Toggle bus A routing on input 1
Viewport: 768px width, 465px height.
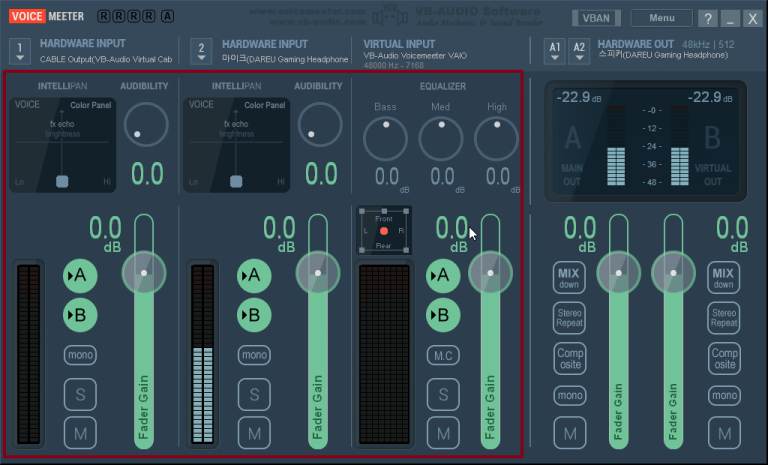point(80,276)
